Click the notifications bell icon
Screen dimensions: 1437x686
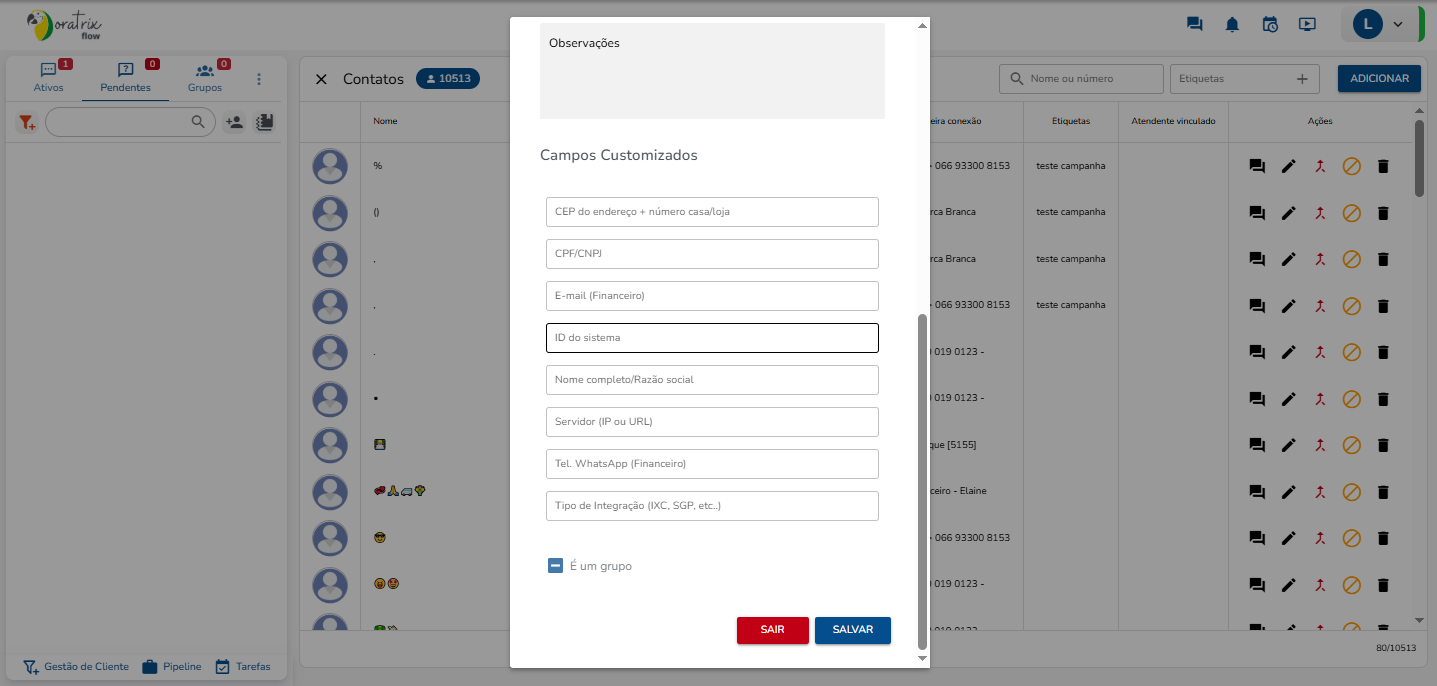pos(1232,25)
